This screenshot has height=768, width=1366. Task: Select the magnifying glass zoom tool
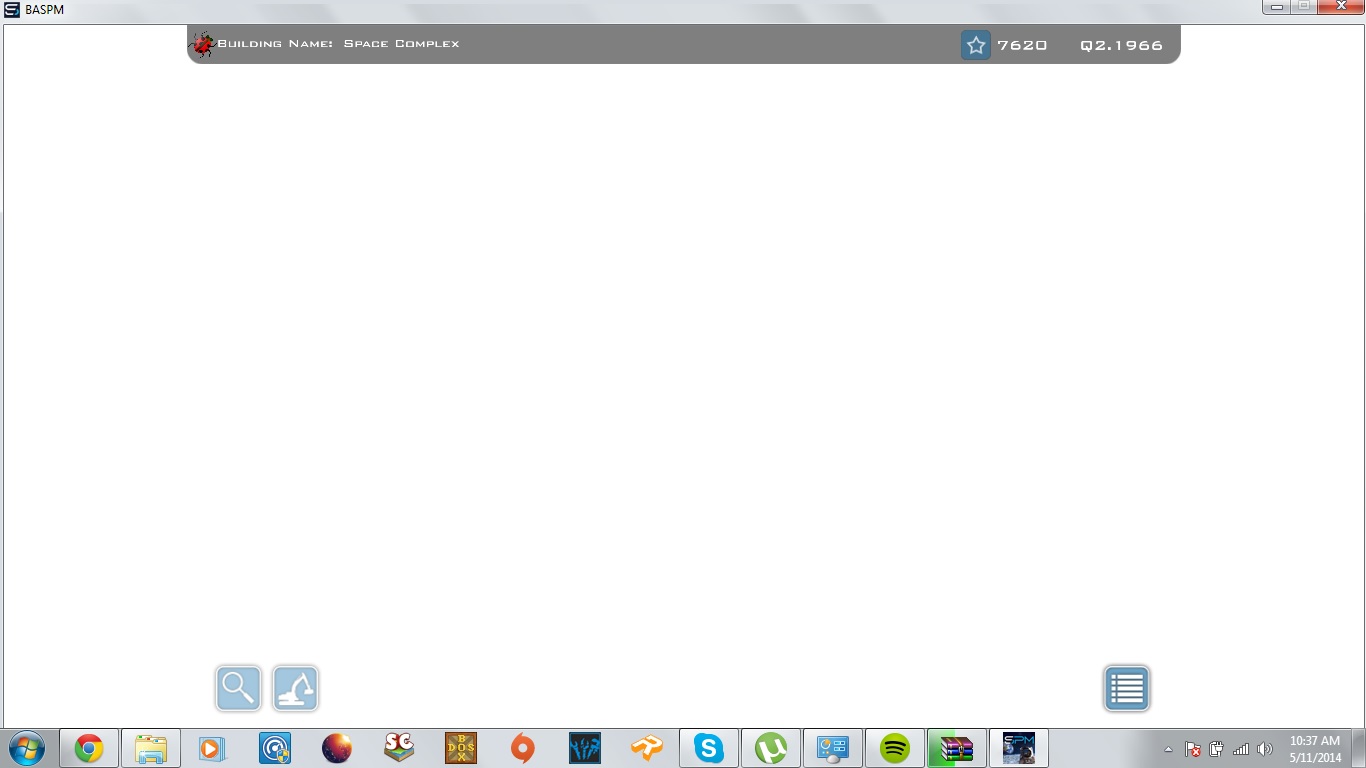(x=238, y=688)
